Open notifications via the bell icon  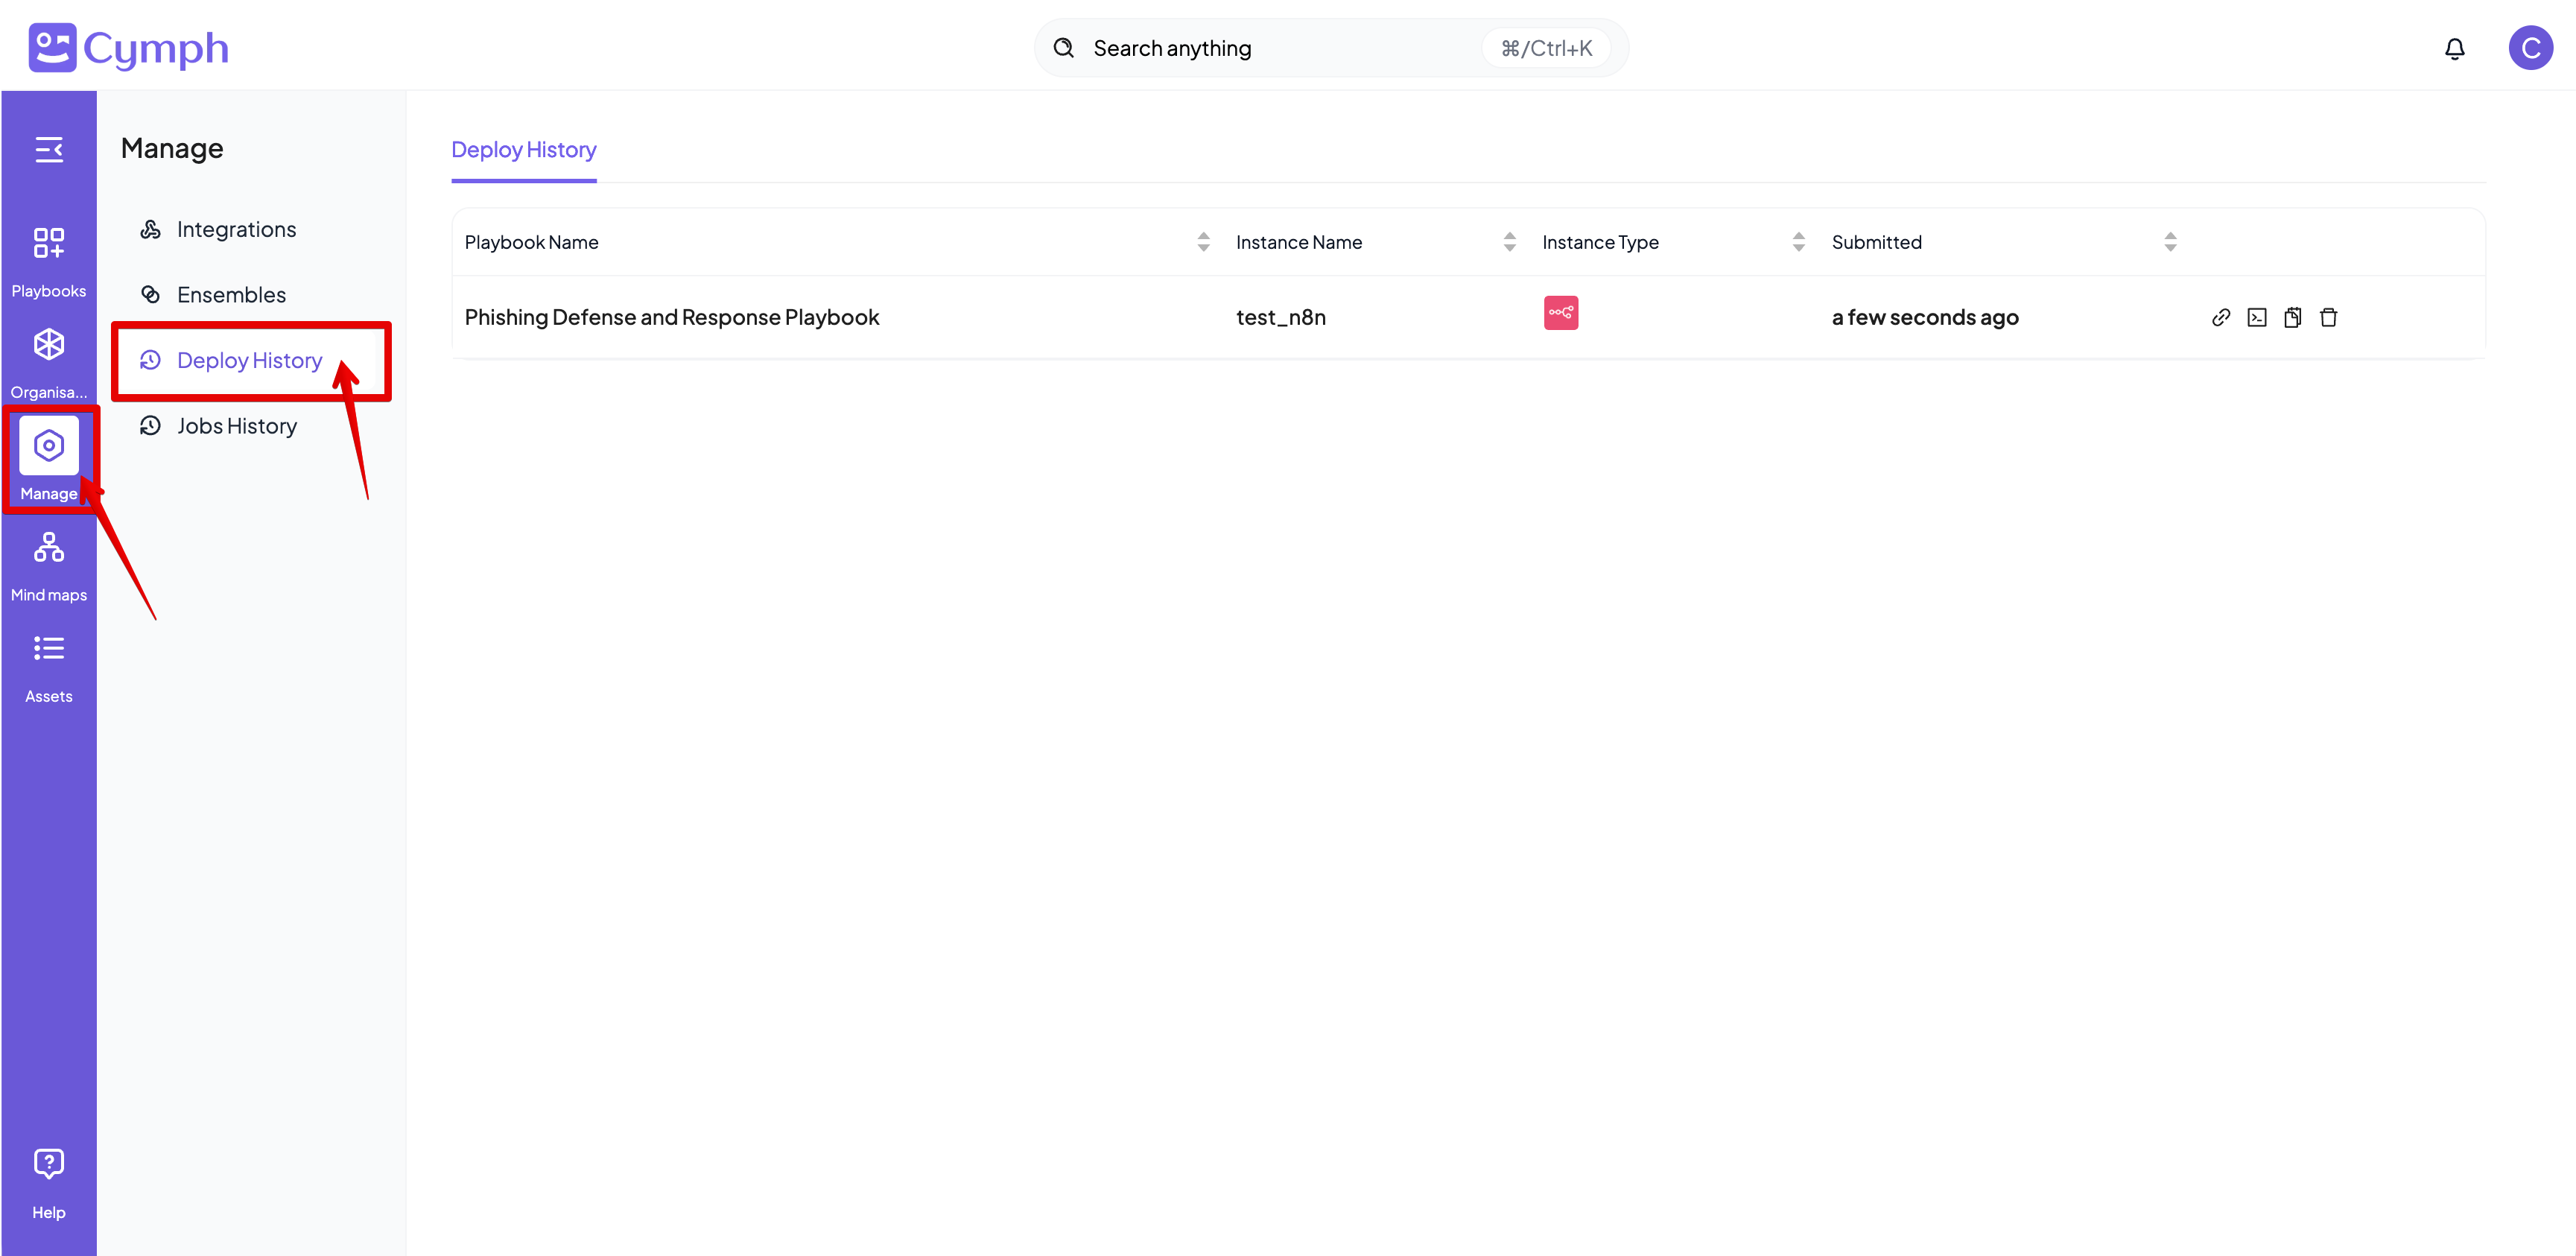(x=2455, y=48)
